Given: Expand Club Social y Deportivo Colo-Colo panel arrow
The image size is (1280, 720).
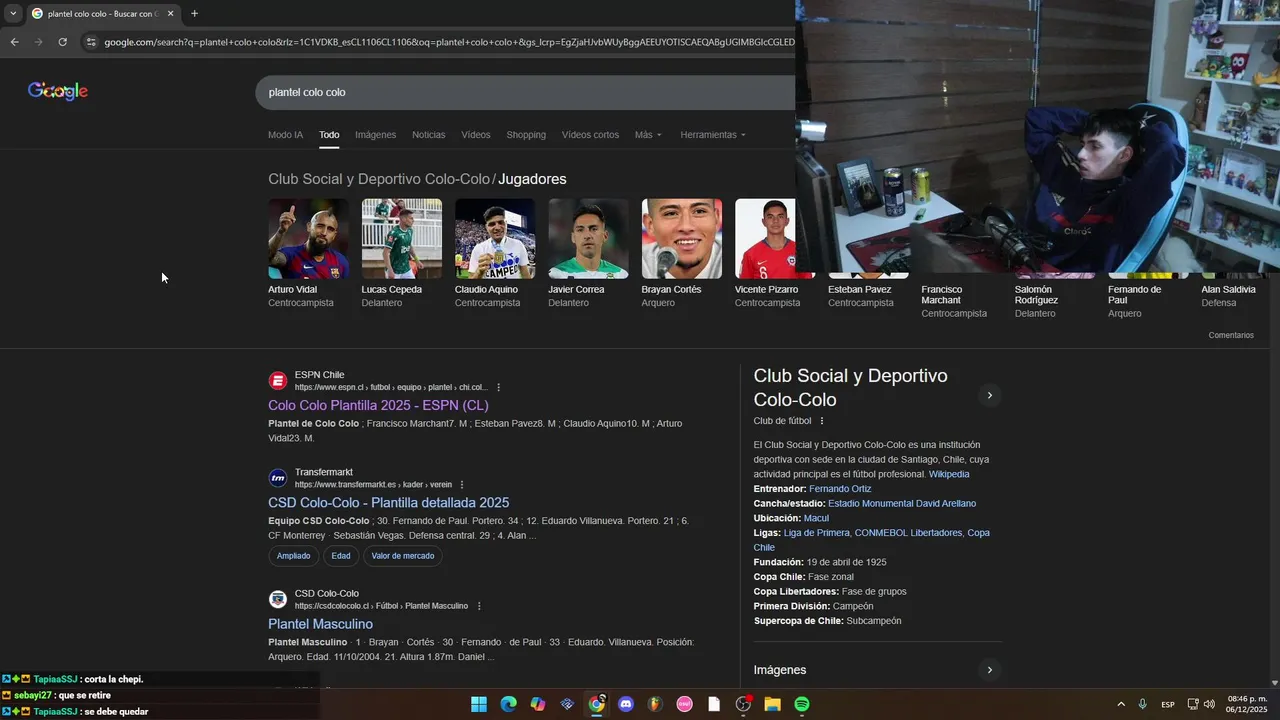Looking at the screenshot, I should click(989, 395).
